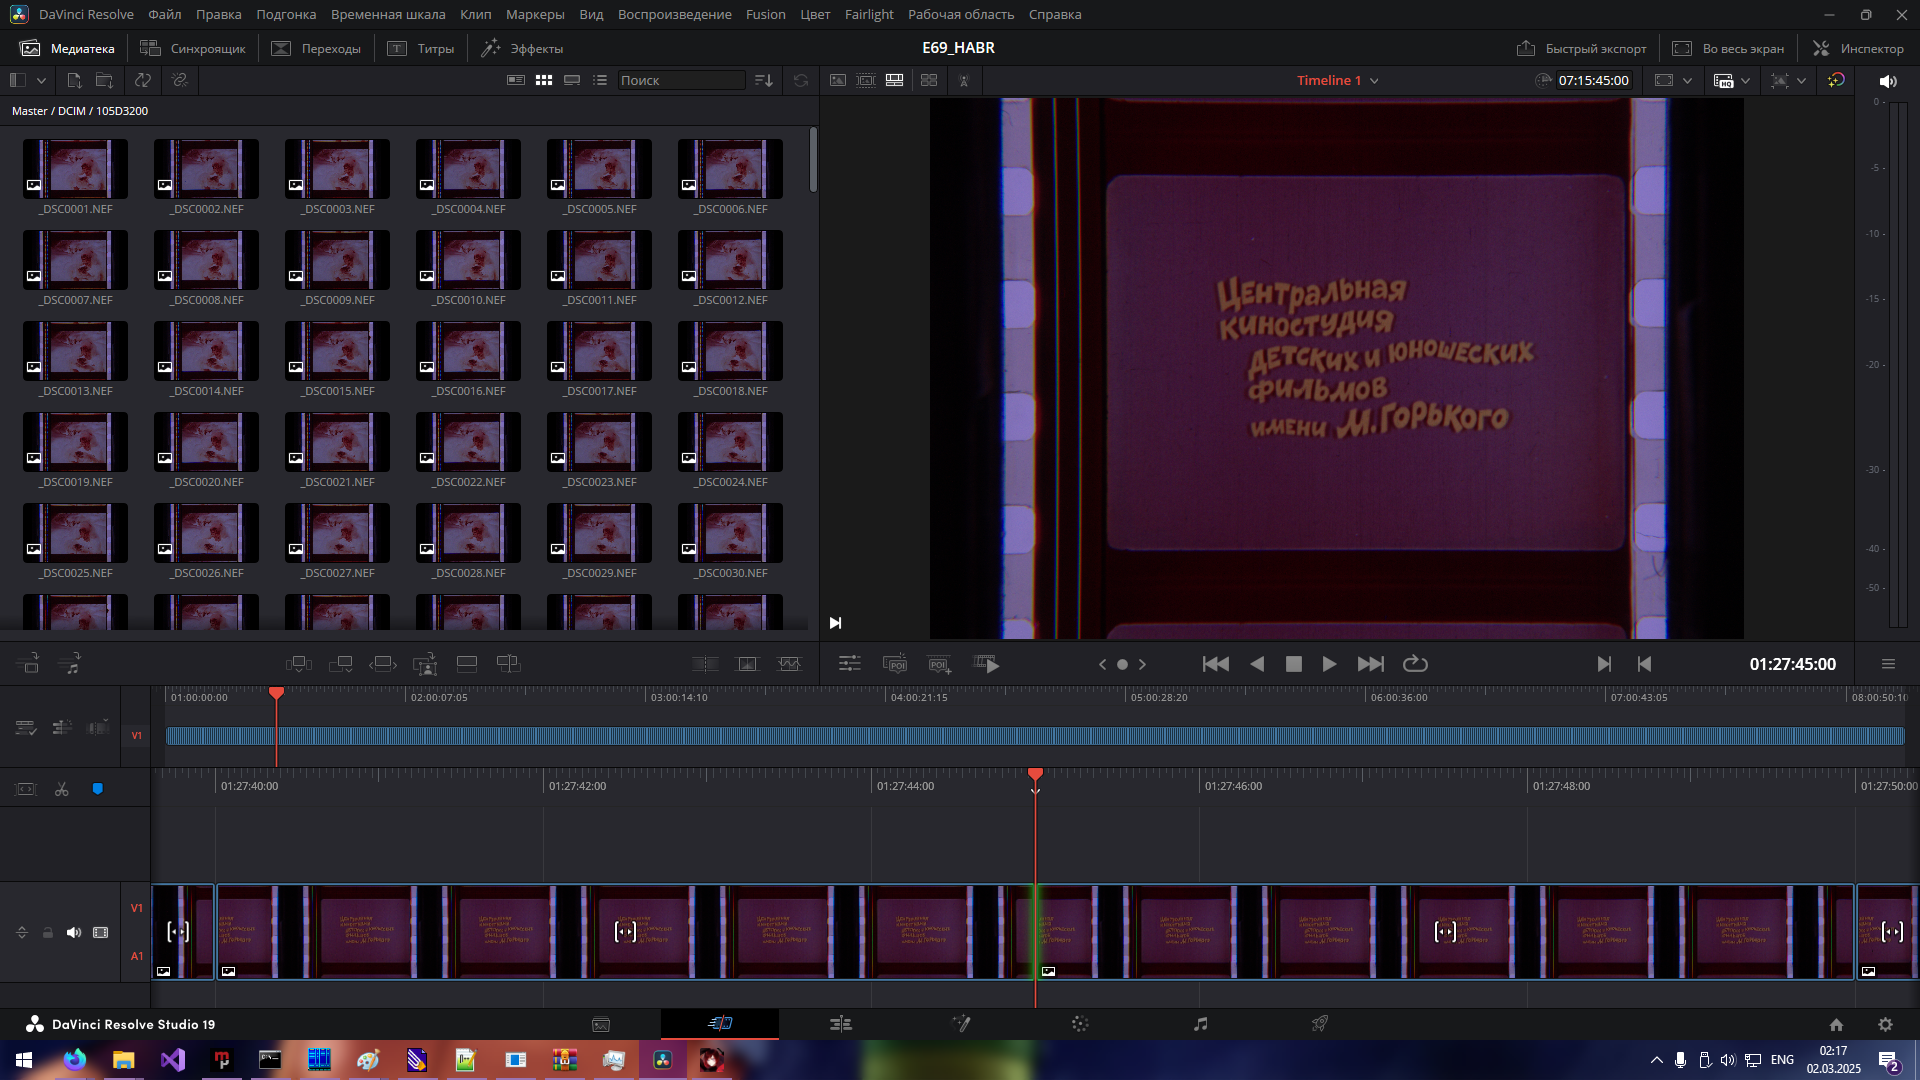This screenshot has height=1080, width=1920.
Task: Mute the audio track speaker icon
Action: point(74,932)
